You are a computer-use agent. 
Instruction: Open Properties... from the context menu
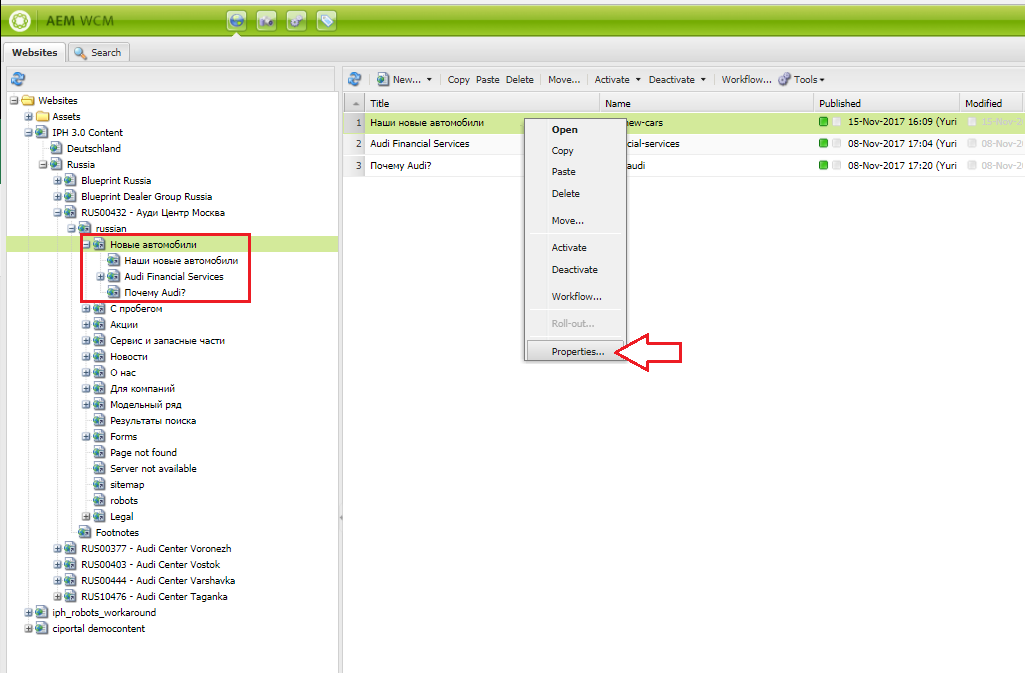coord(575,352)
